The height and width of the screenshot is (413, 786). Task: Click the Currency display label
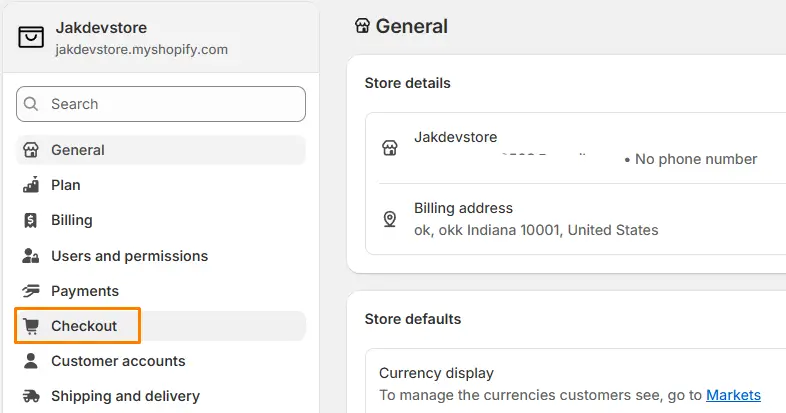click(436, 373)
